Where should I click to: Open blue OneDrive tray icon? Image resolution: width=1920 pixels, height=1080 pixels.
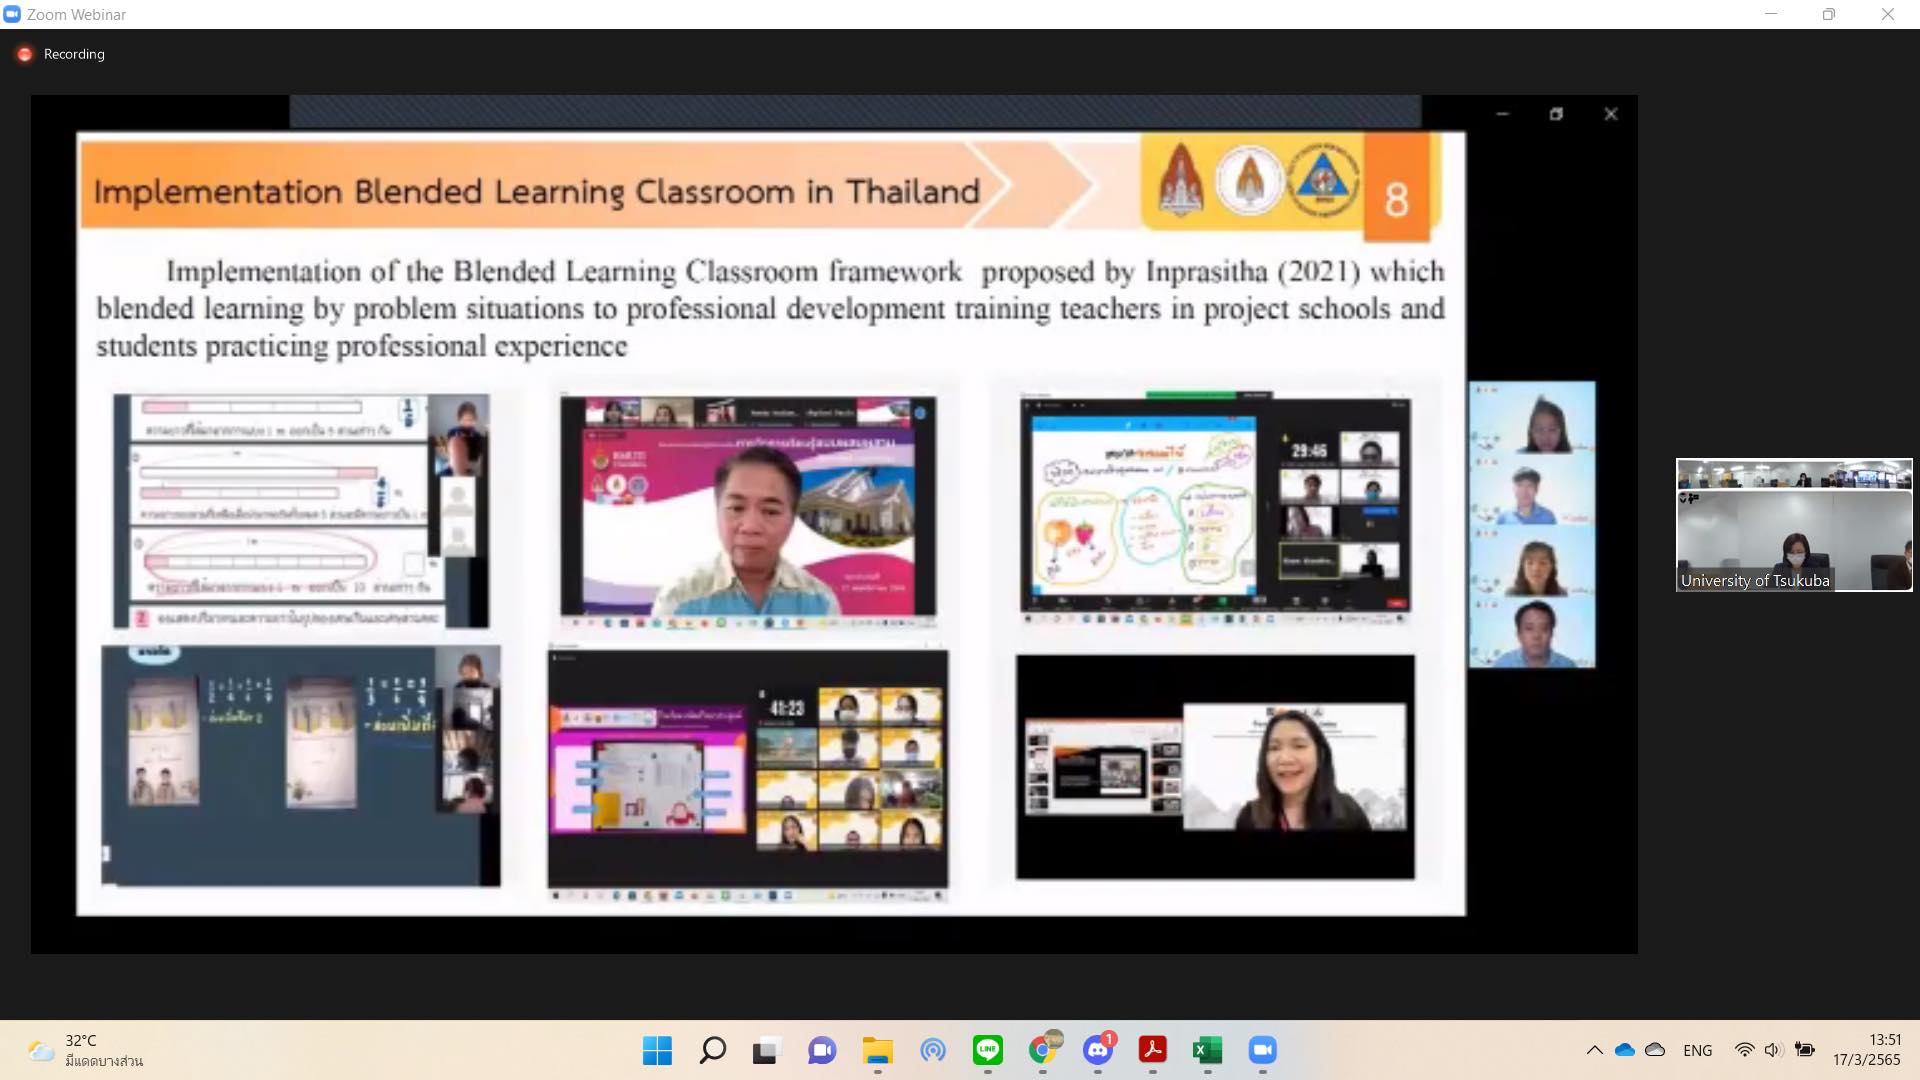(1625, 1050)
